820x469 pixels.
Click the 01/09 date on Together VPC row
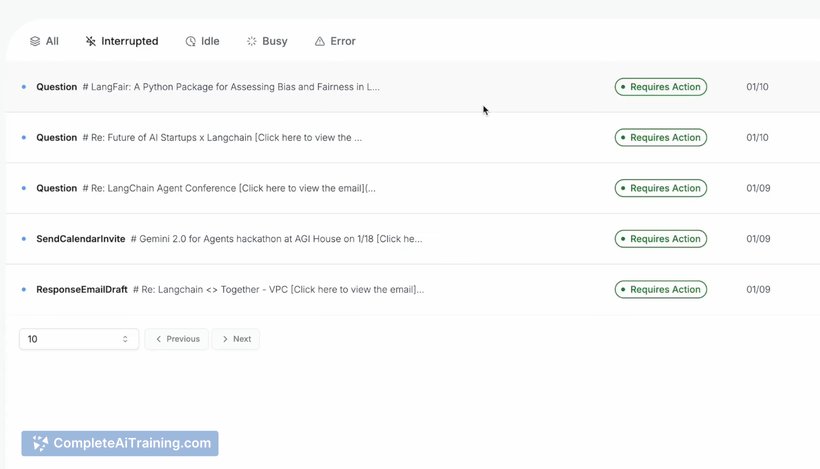pos(758,290)
